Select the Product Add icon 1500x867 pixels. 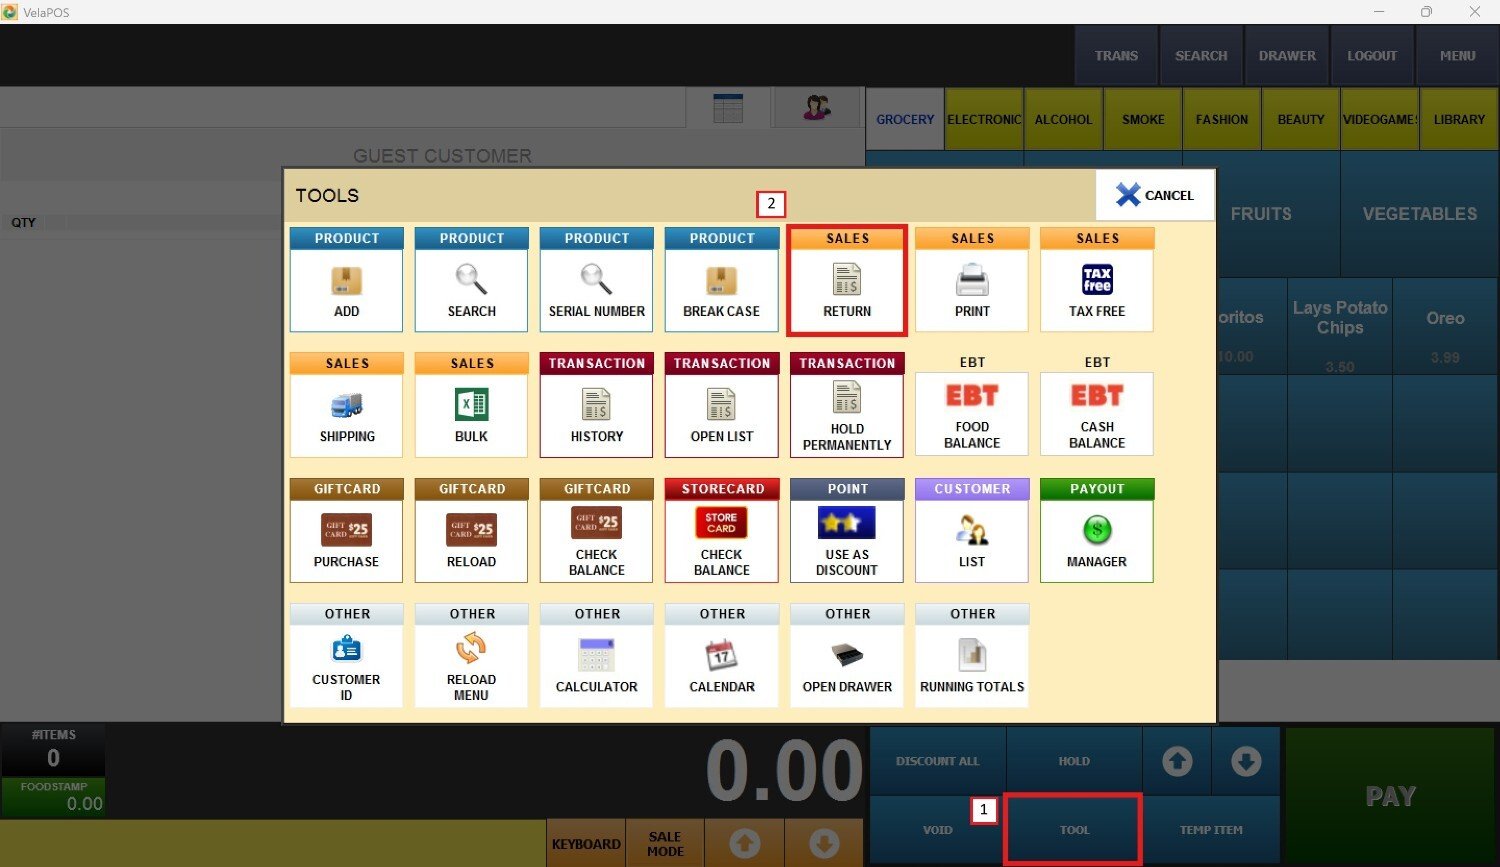[346, 281]
